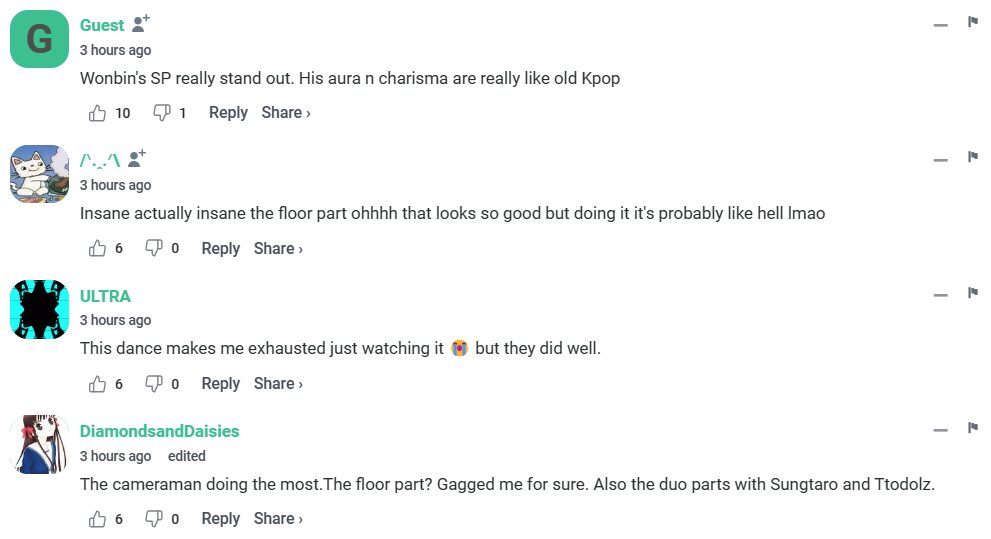991x539 pixels.
Task: Upvote Guest's comment about Wonbin
Action: click(x=98, y=113)
